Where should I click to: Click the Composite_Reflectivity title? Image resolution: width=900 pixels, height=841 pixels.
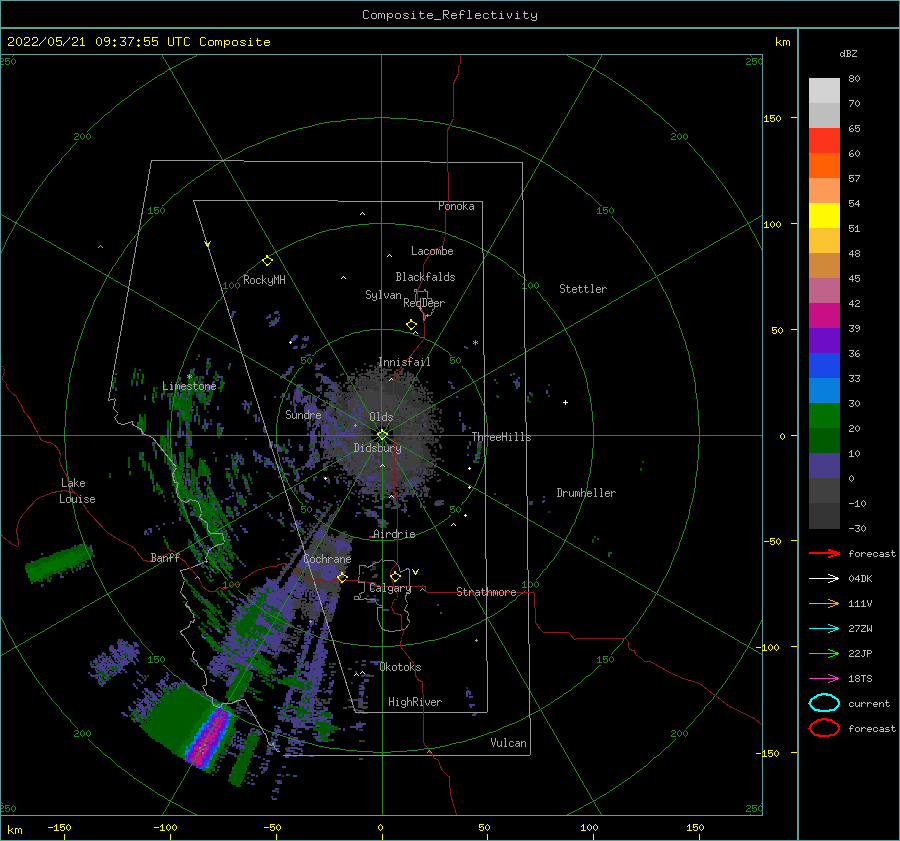click(450, 15)
